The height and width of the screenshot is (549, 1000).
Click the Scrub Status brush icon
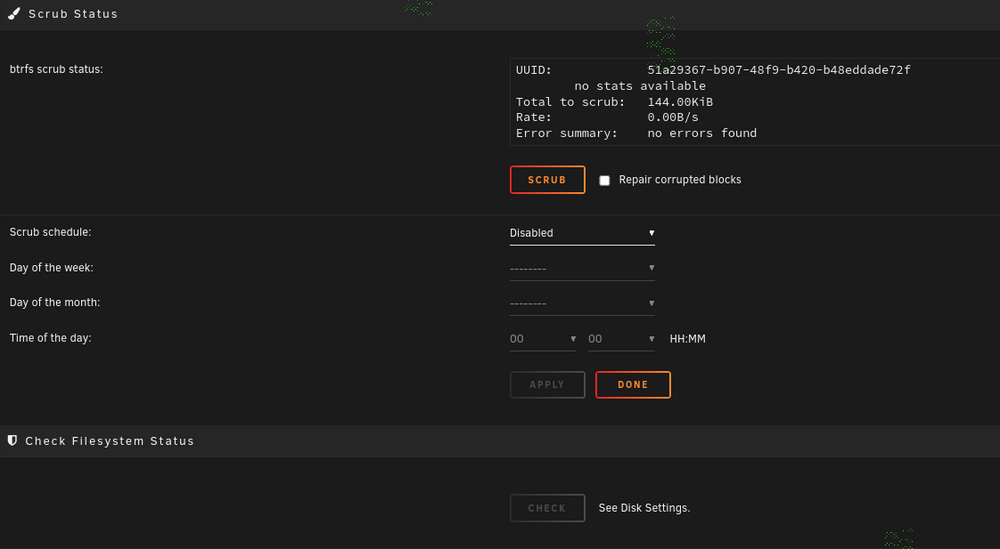tap(14, 13)
